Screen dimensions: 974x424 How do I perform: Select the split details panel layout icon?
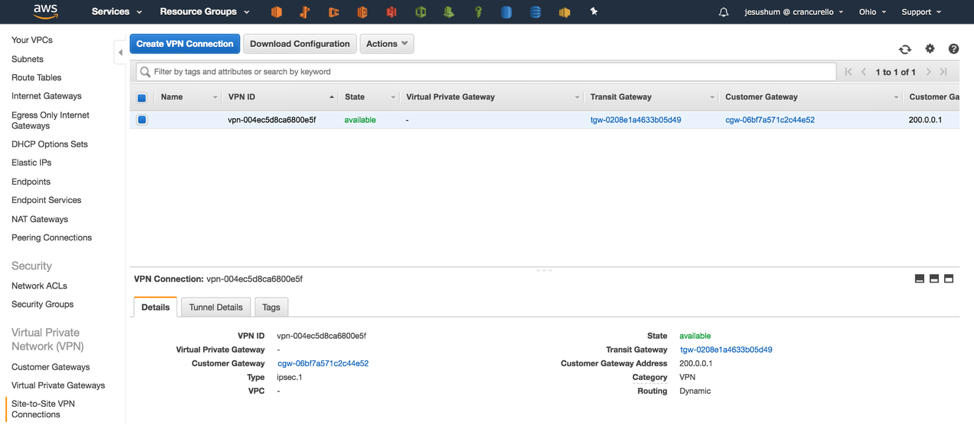[x=934, y=279]
